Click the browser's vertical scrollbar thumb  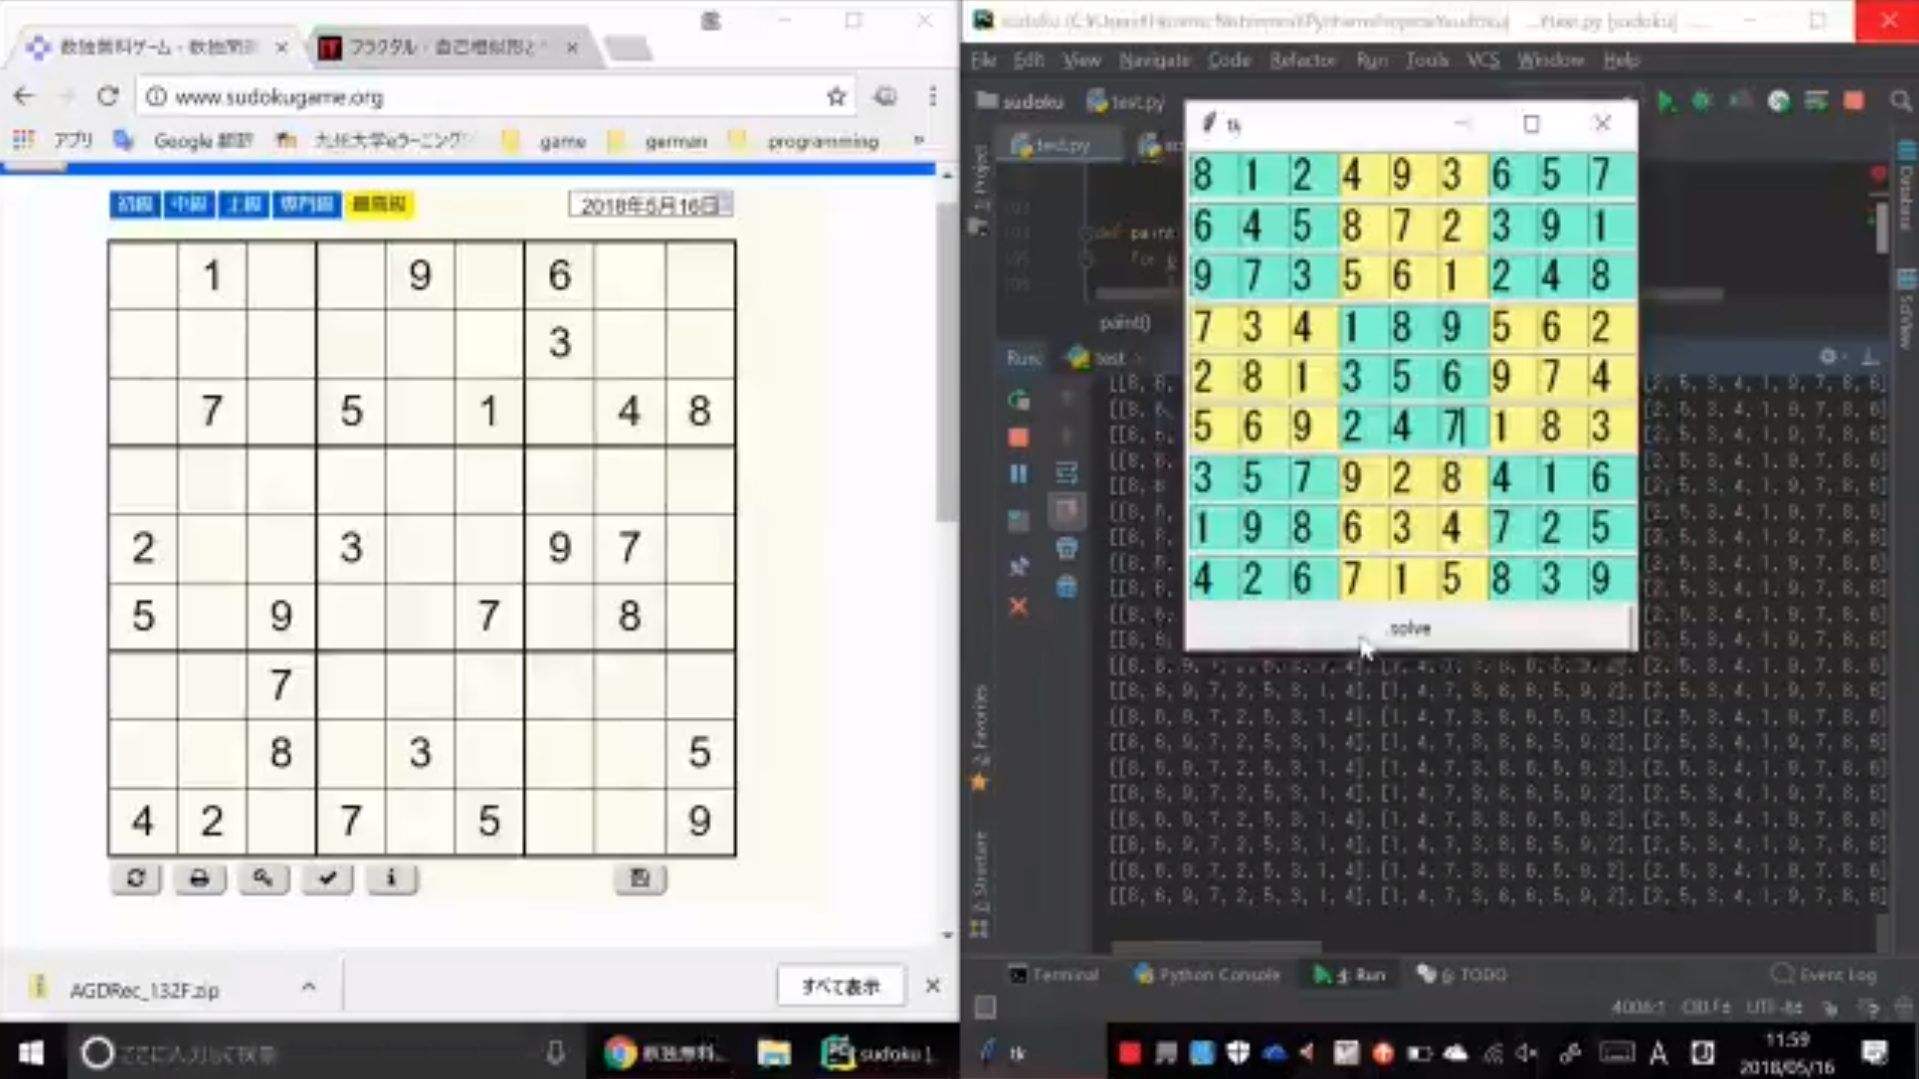point(946,360)
